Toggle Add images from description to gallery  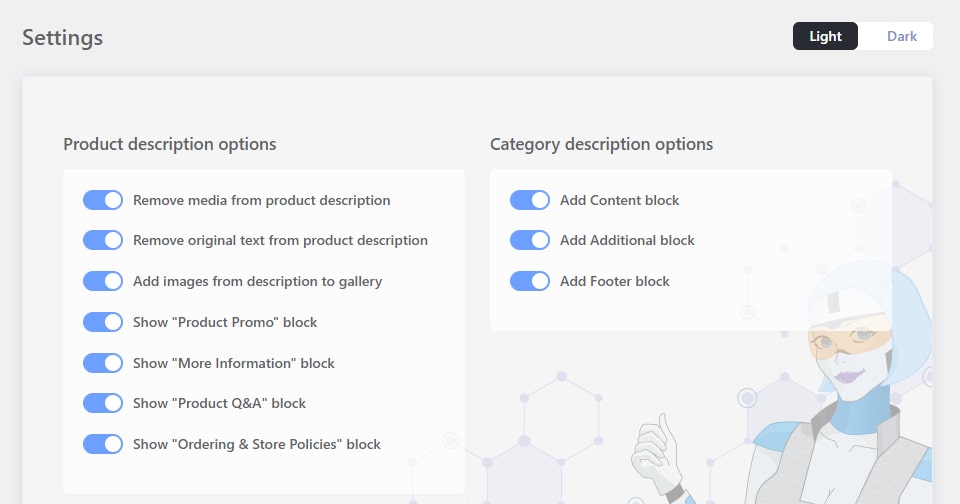tap(103, 281)
